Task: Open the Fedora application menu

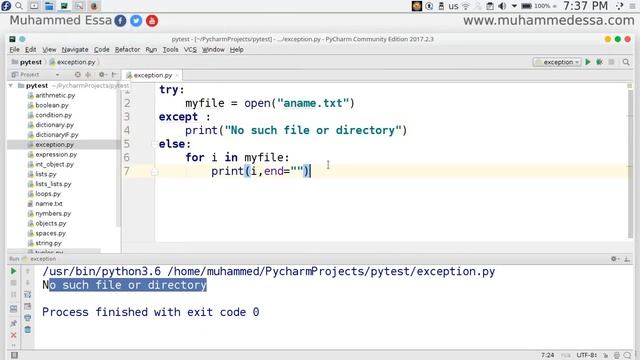Action: [x=6, y=6]
